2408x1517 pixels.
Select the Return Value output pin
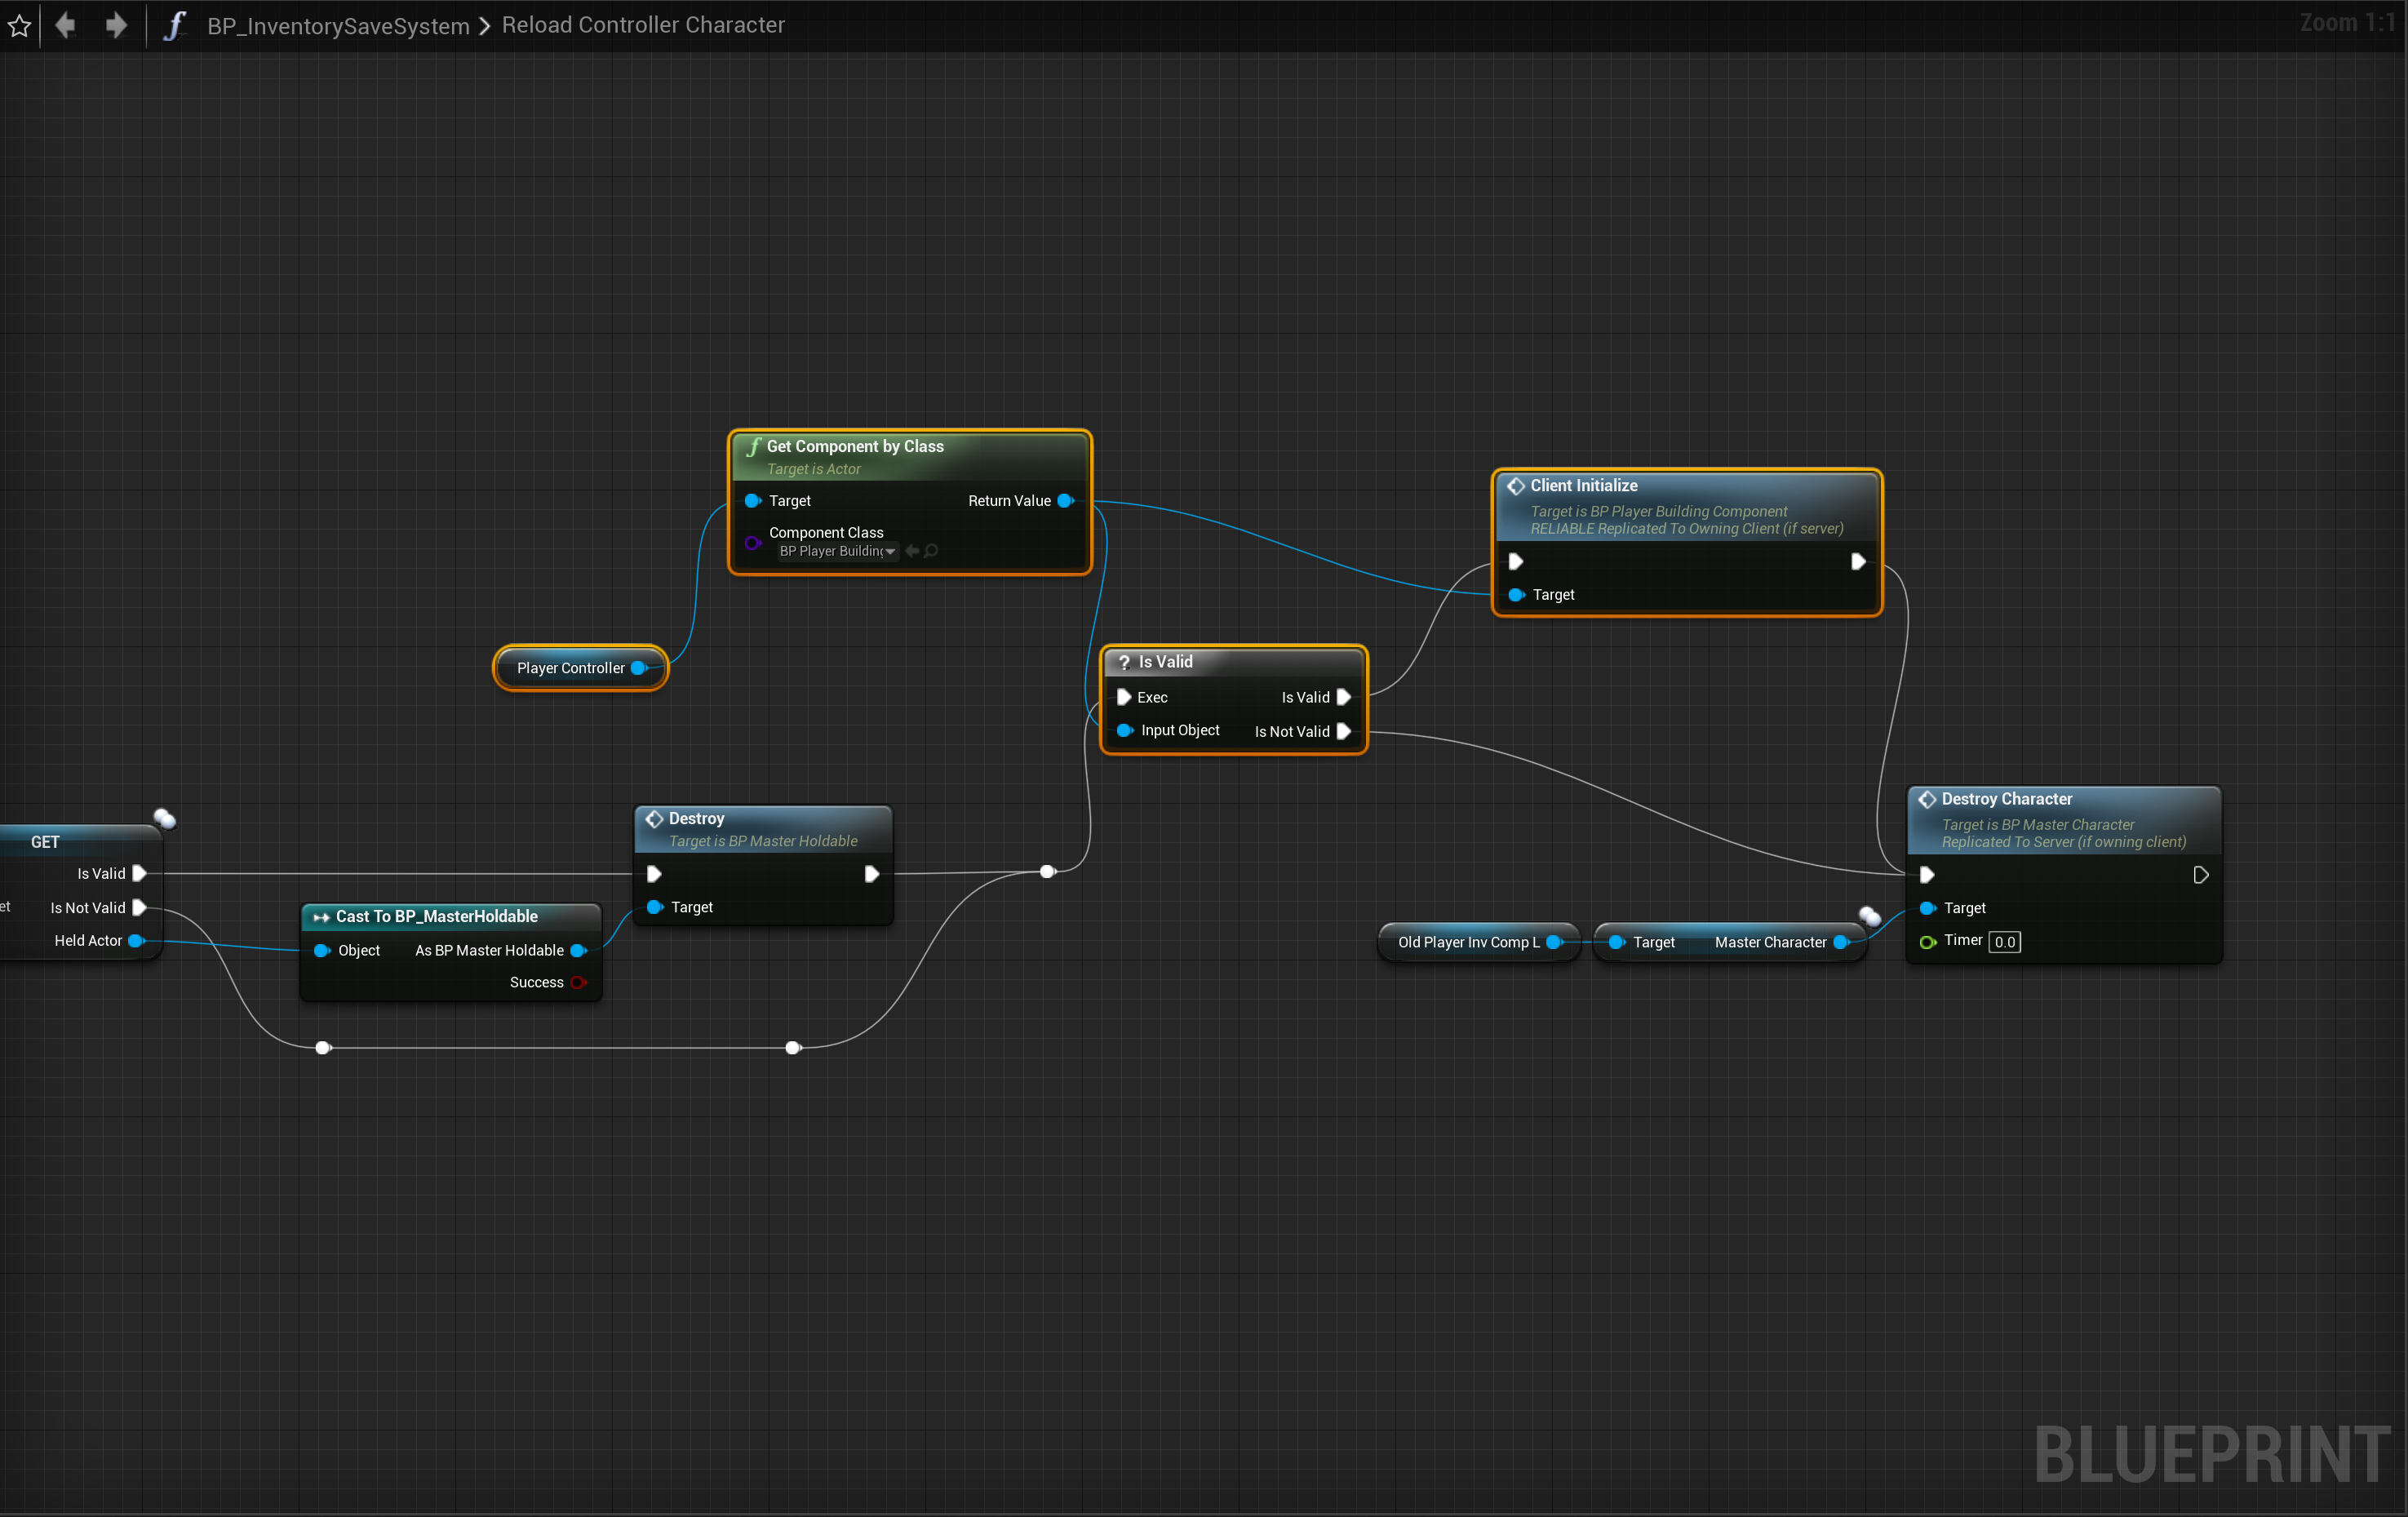[1065, 501]
